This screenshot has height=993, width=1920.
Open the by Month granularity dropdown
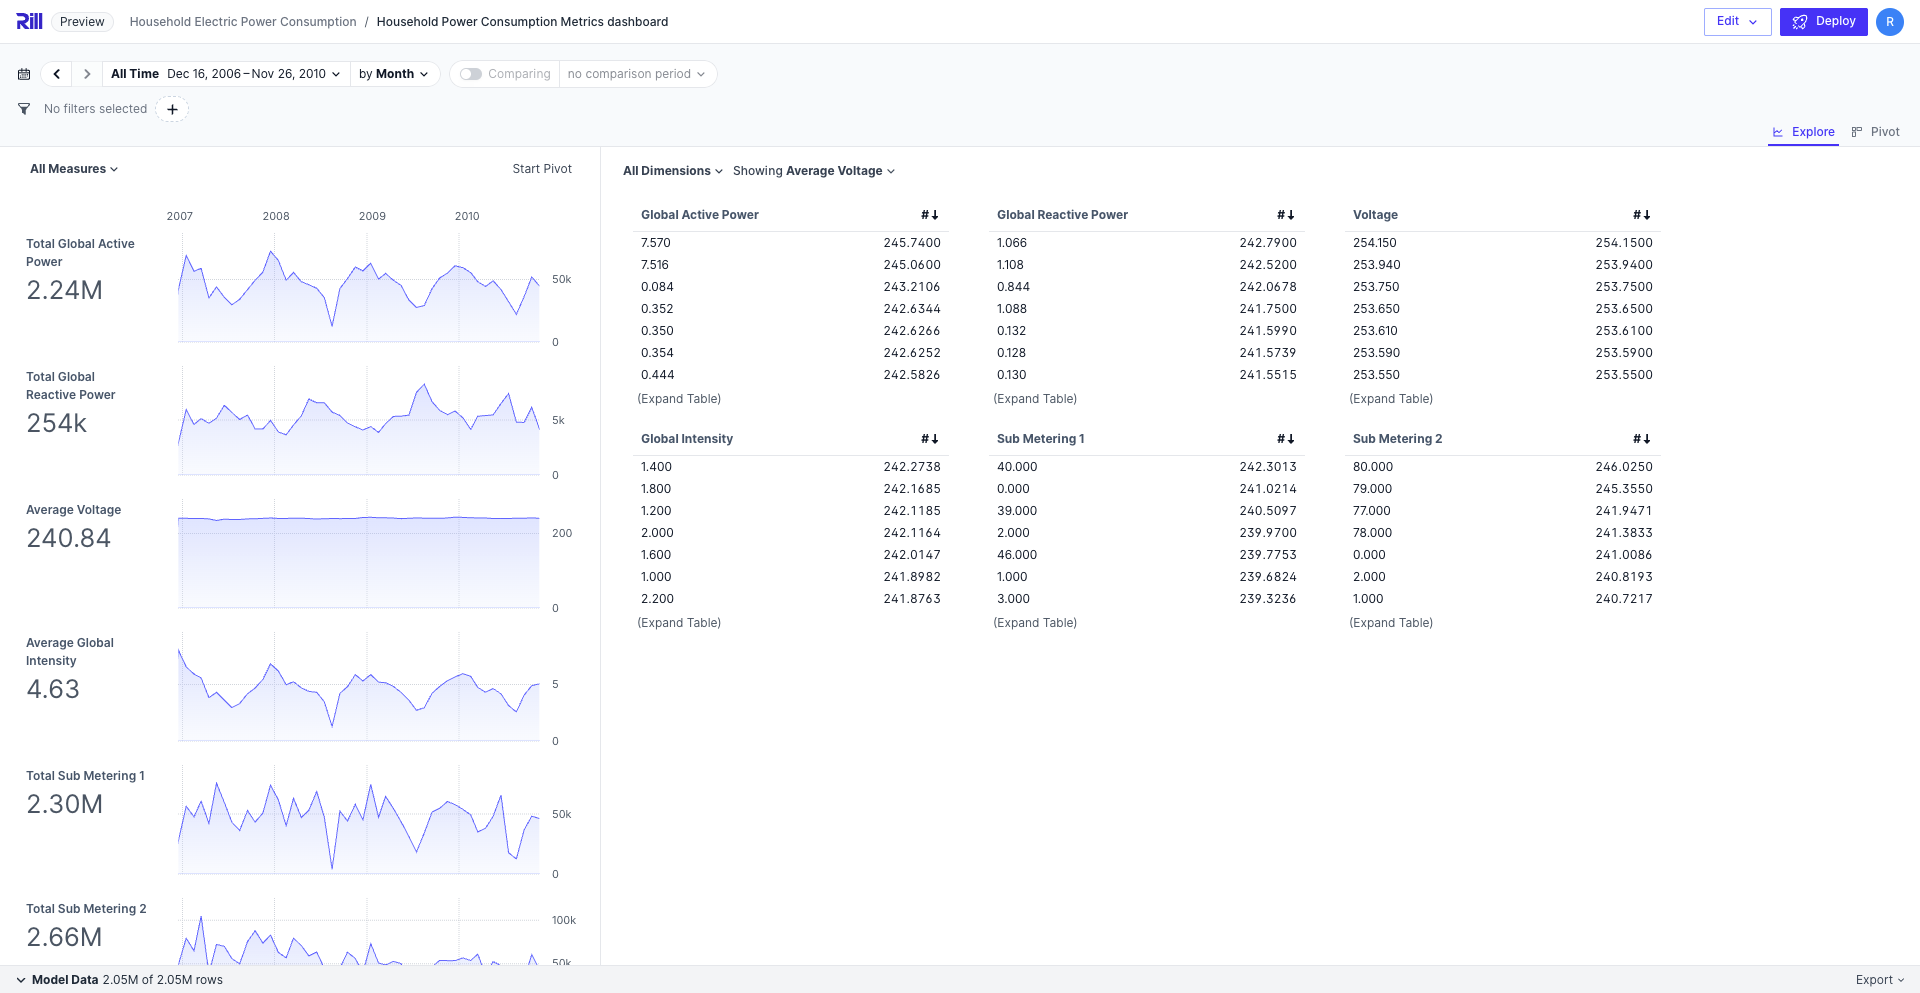click(394, 74)
